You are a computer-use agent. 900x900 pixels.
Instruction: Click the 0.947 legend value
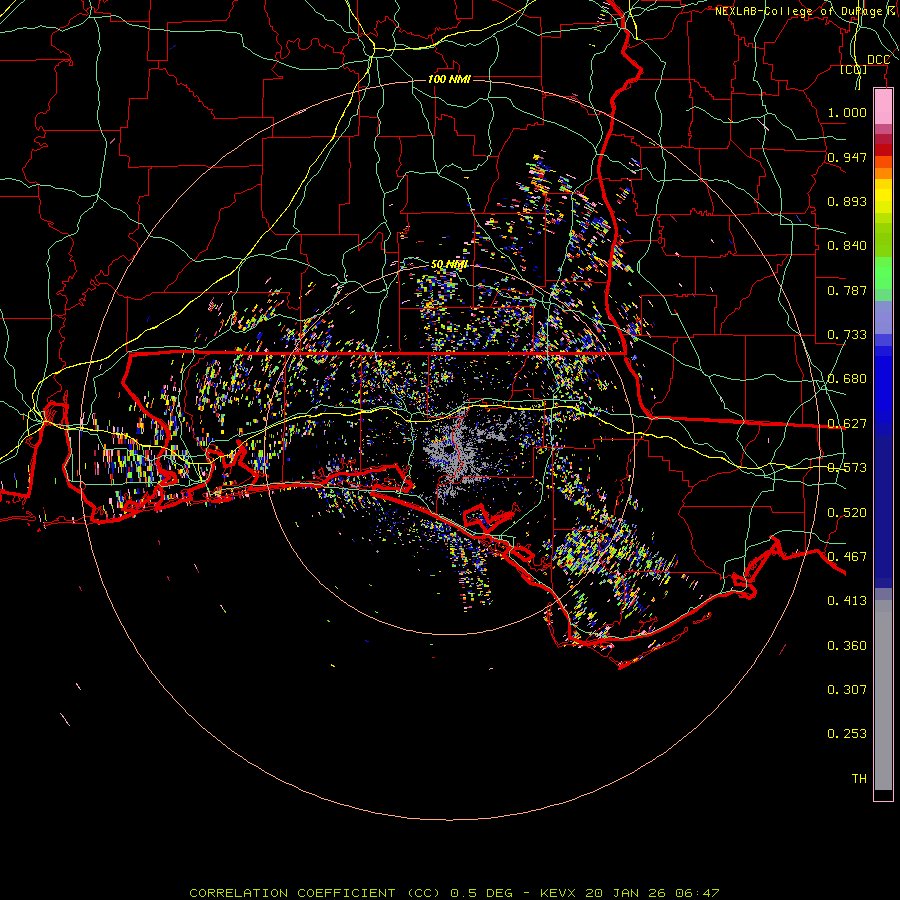pos(847,157)
